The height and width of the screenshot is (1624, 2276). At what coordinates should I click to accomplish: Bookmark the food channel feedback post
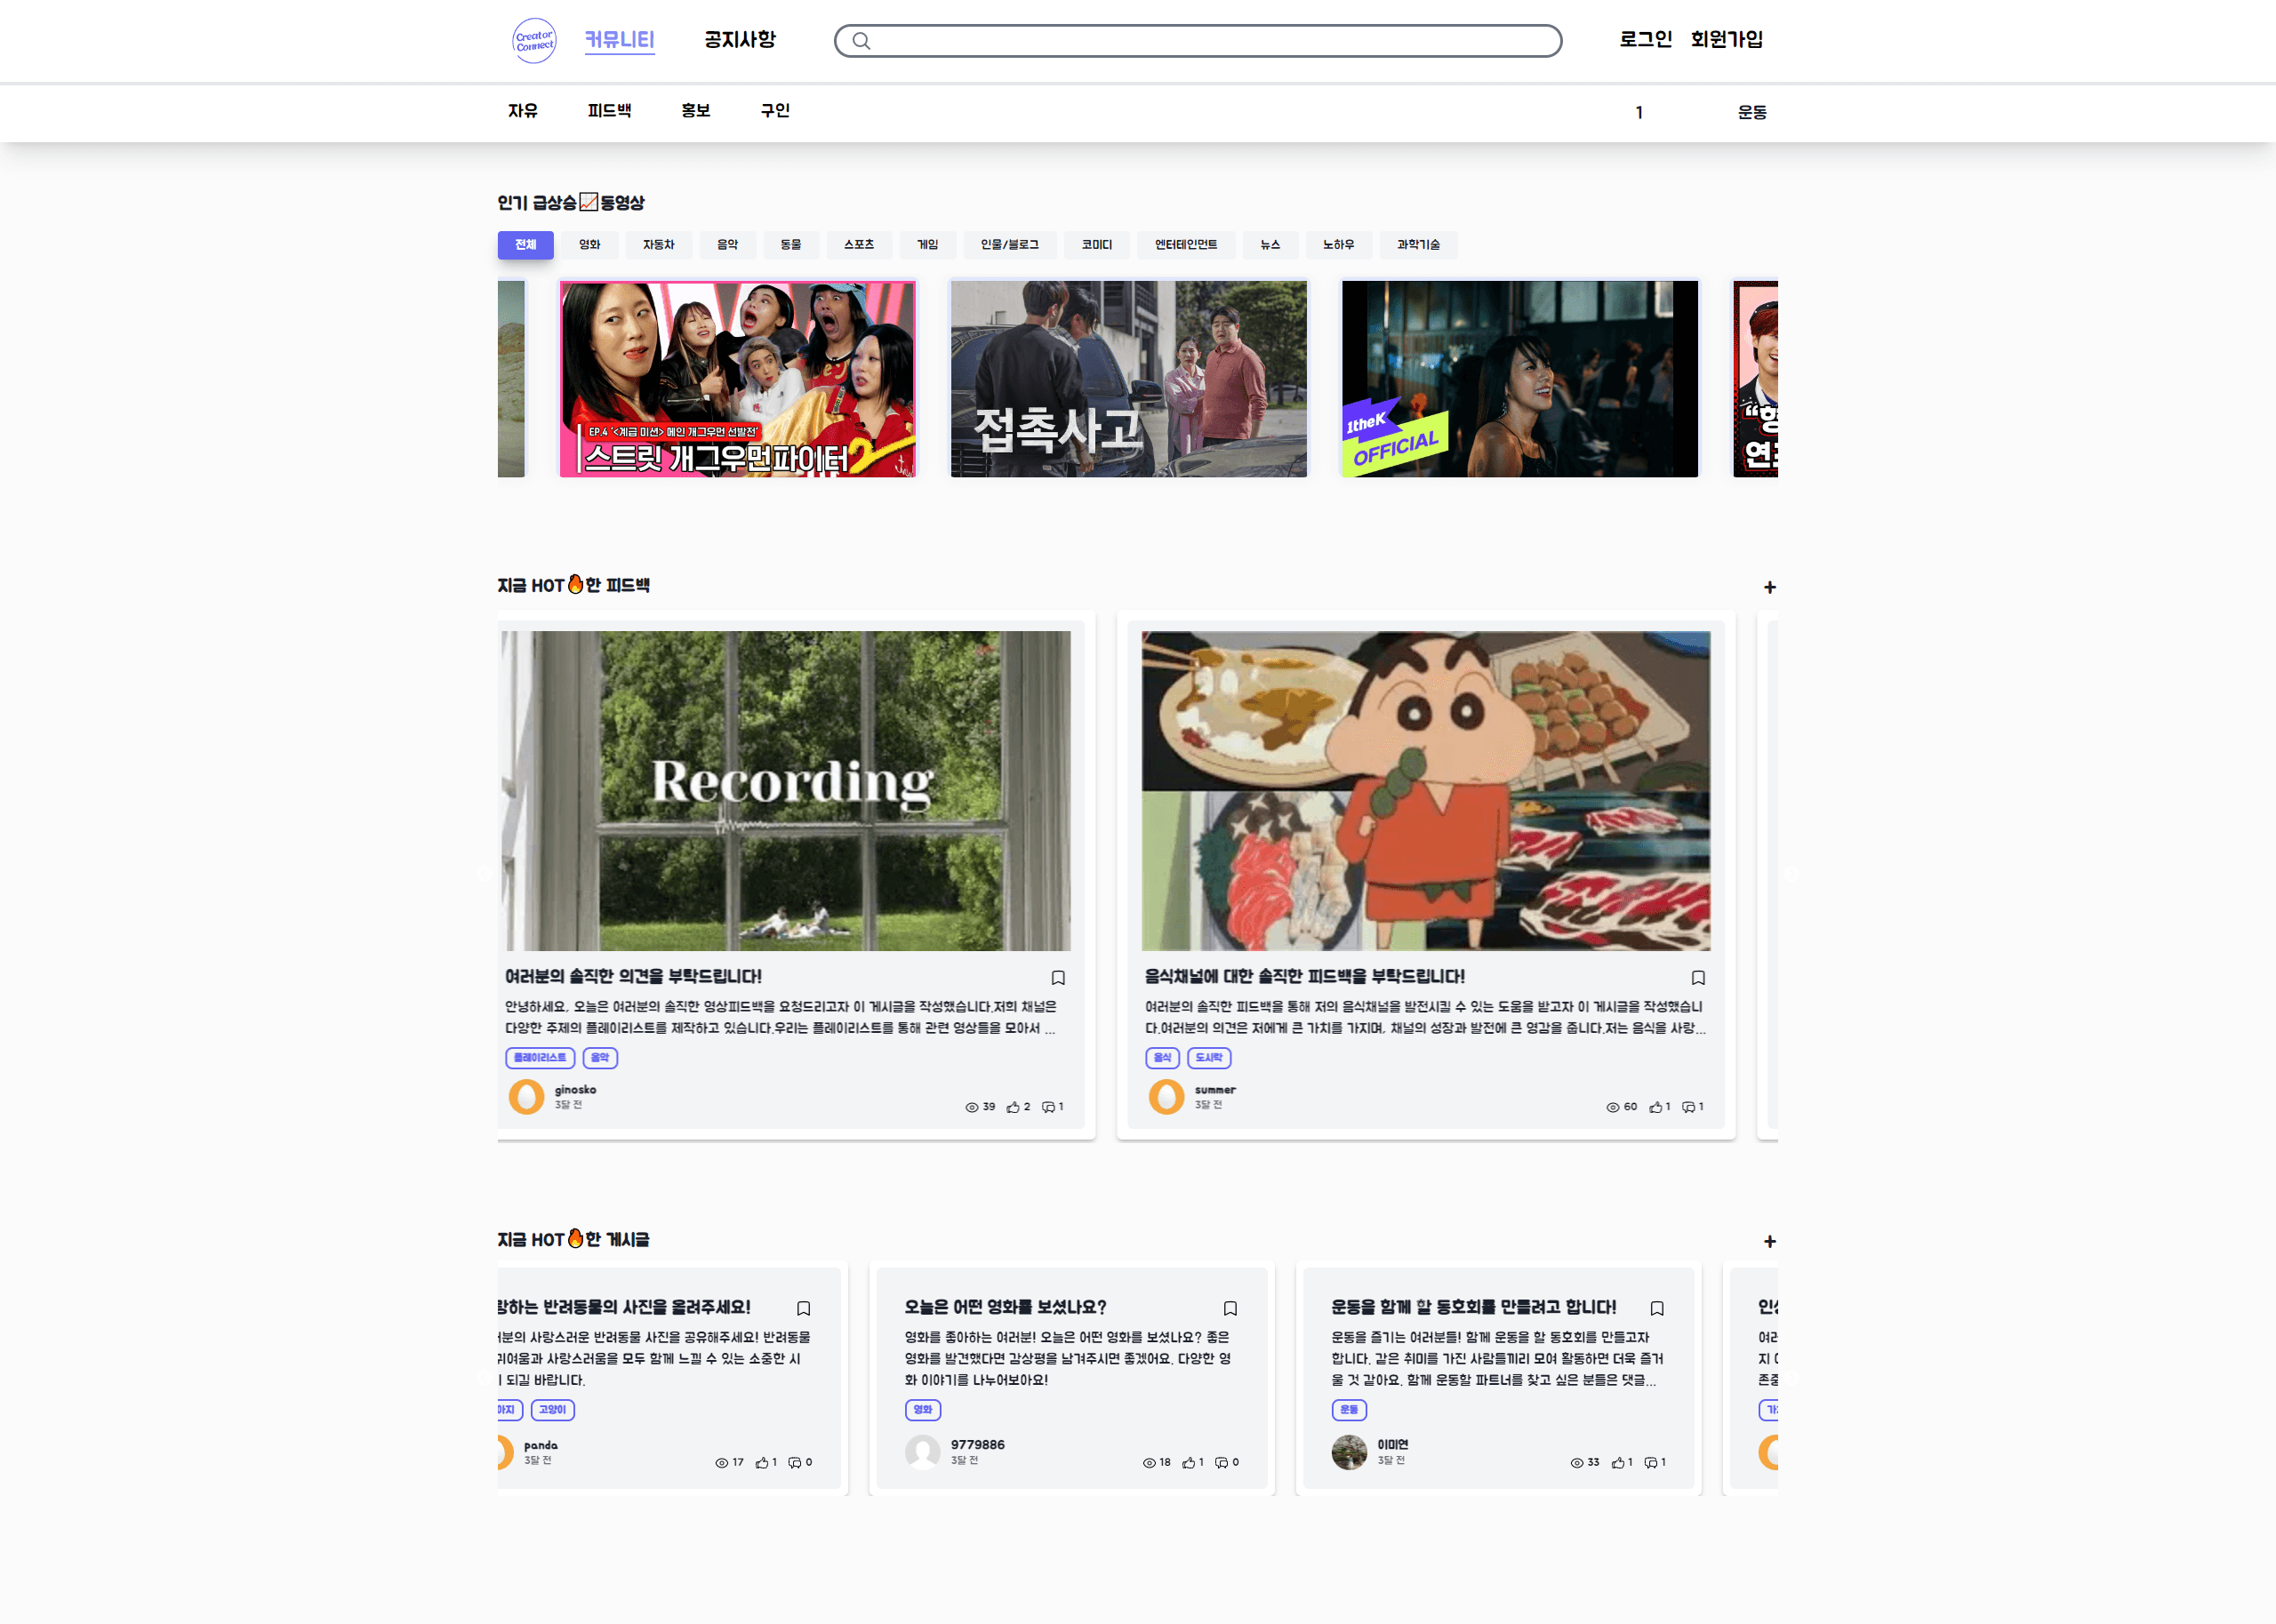click(x=1698, y=977)
